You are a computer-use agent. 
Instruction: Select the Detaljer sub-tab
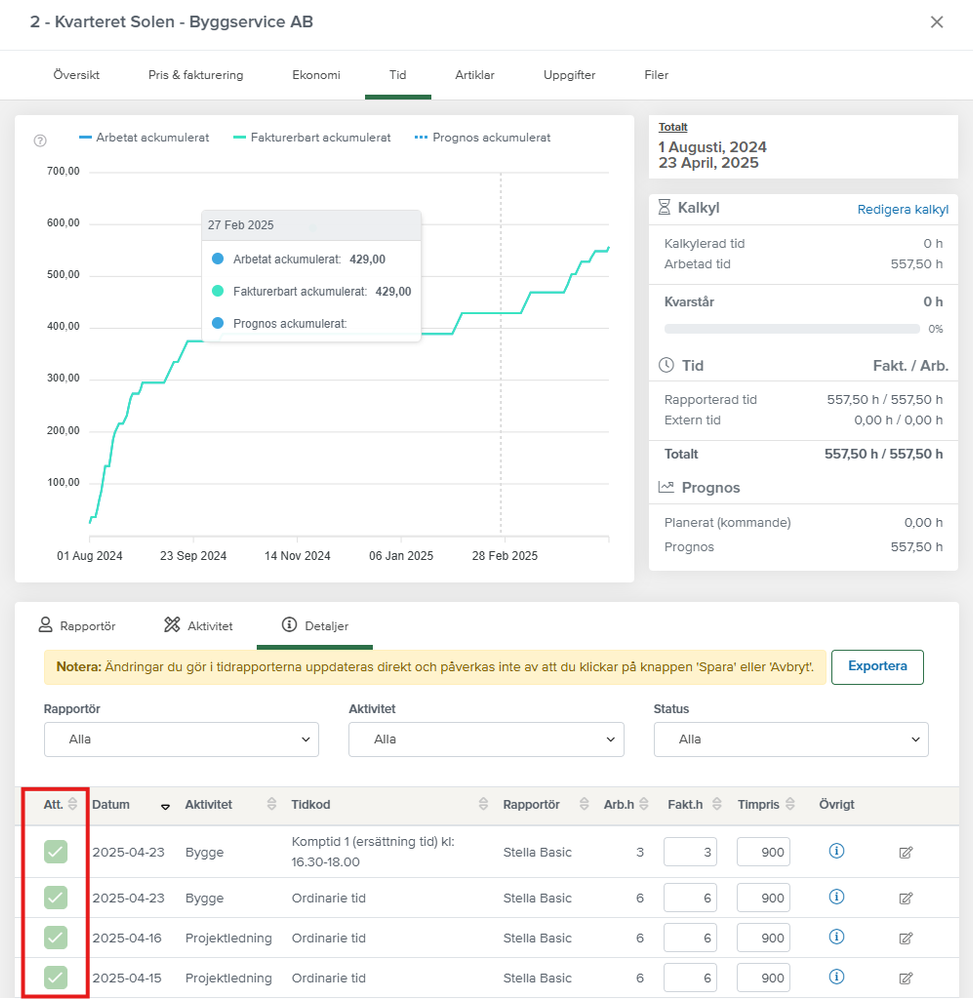point(315,626)
